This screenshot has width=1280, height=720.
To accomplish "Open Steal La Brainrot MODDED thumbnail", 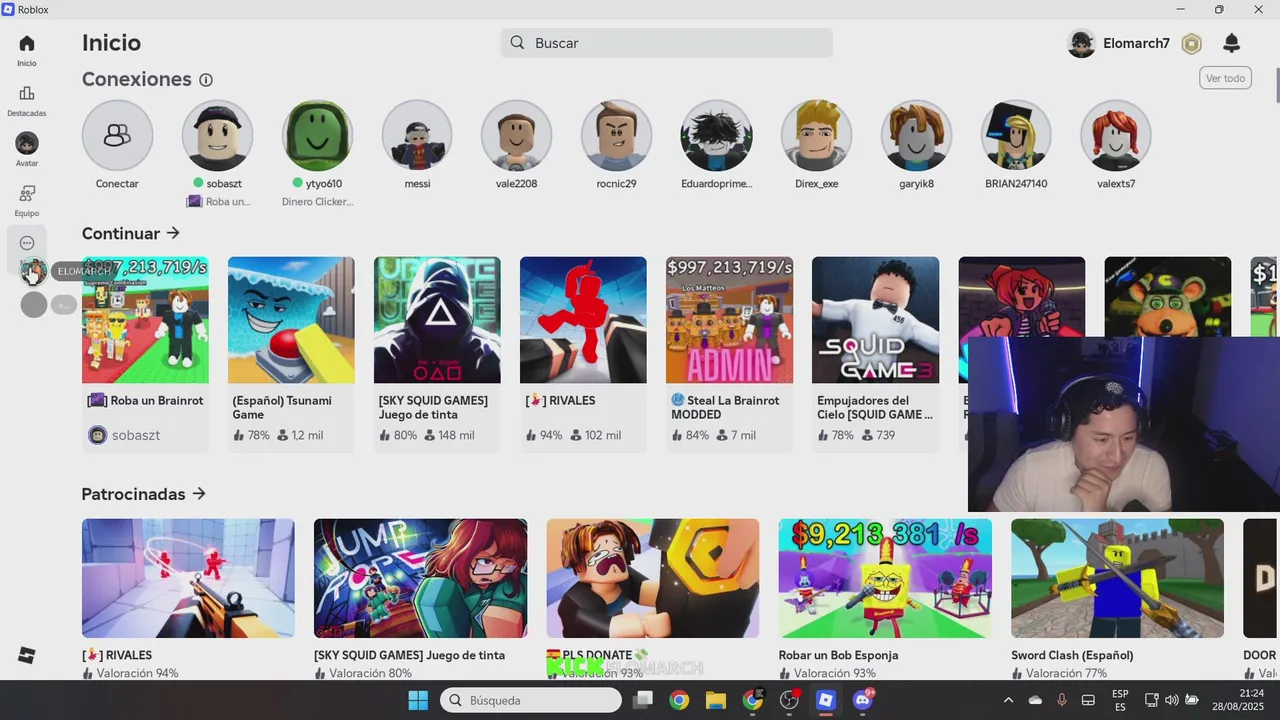I will [x=729, y=320].
